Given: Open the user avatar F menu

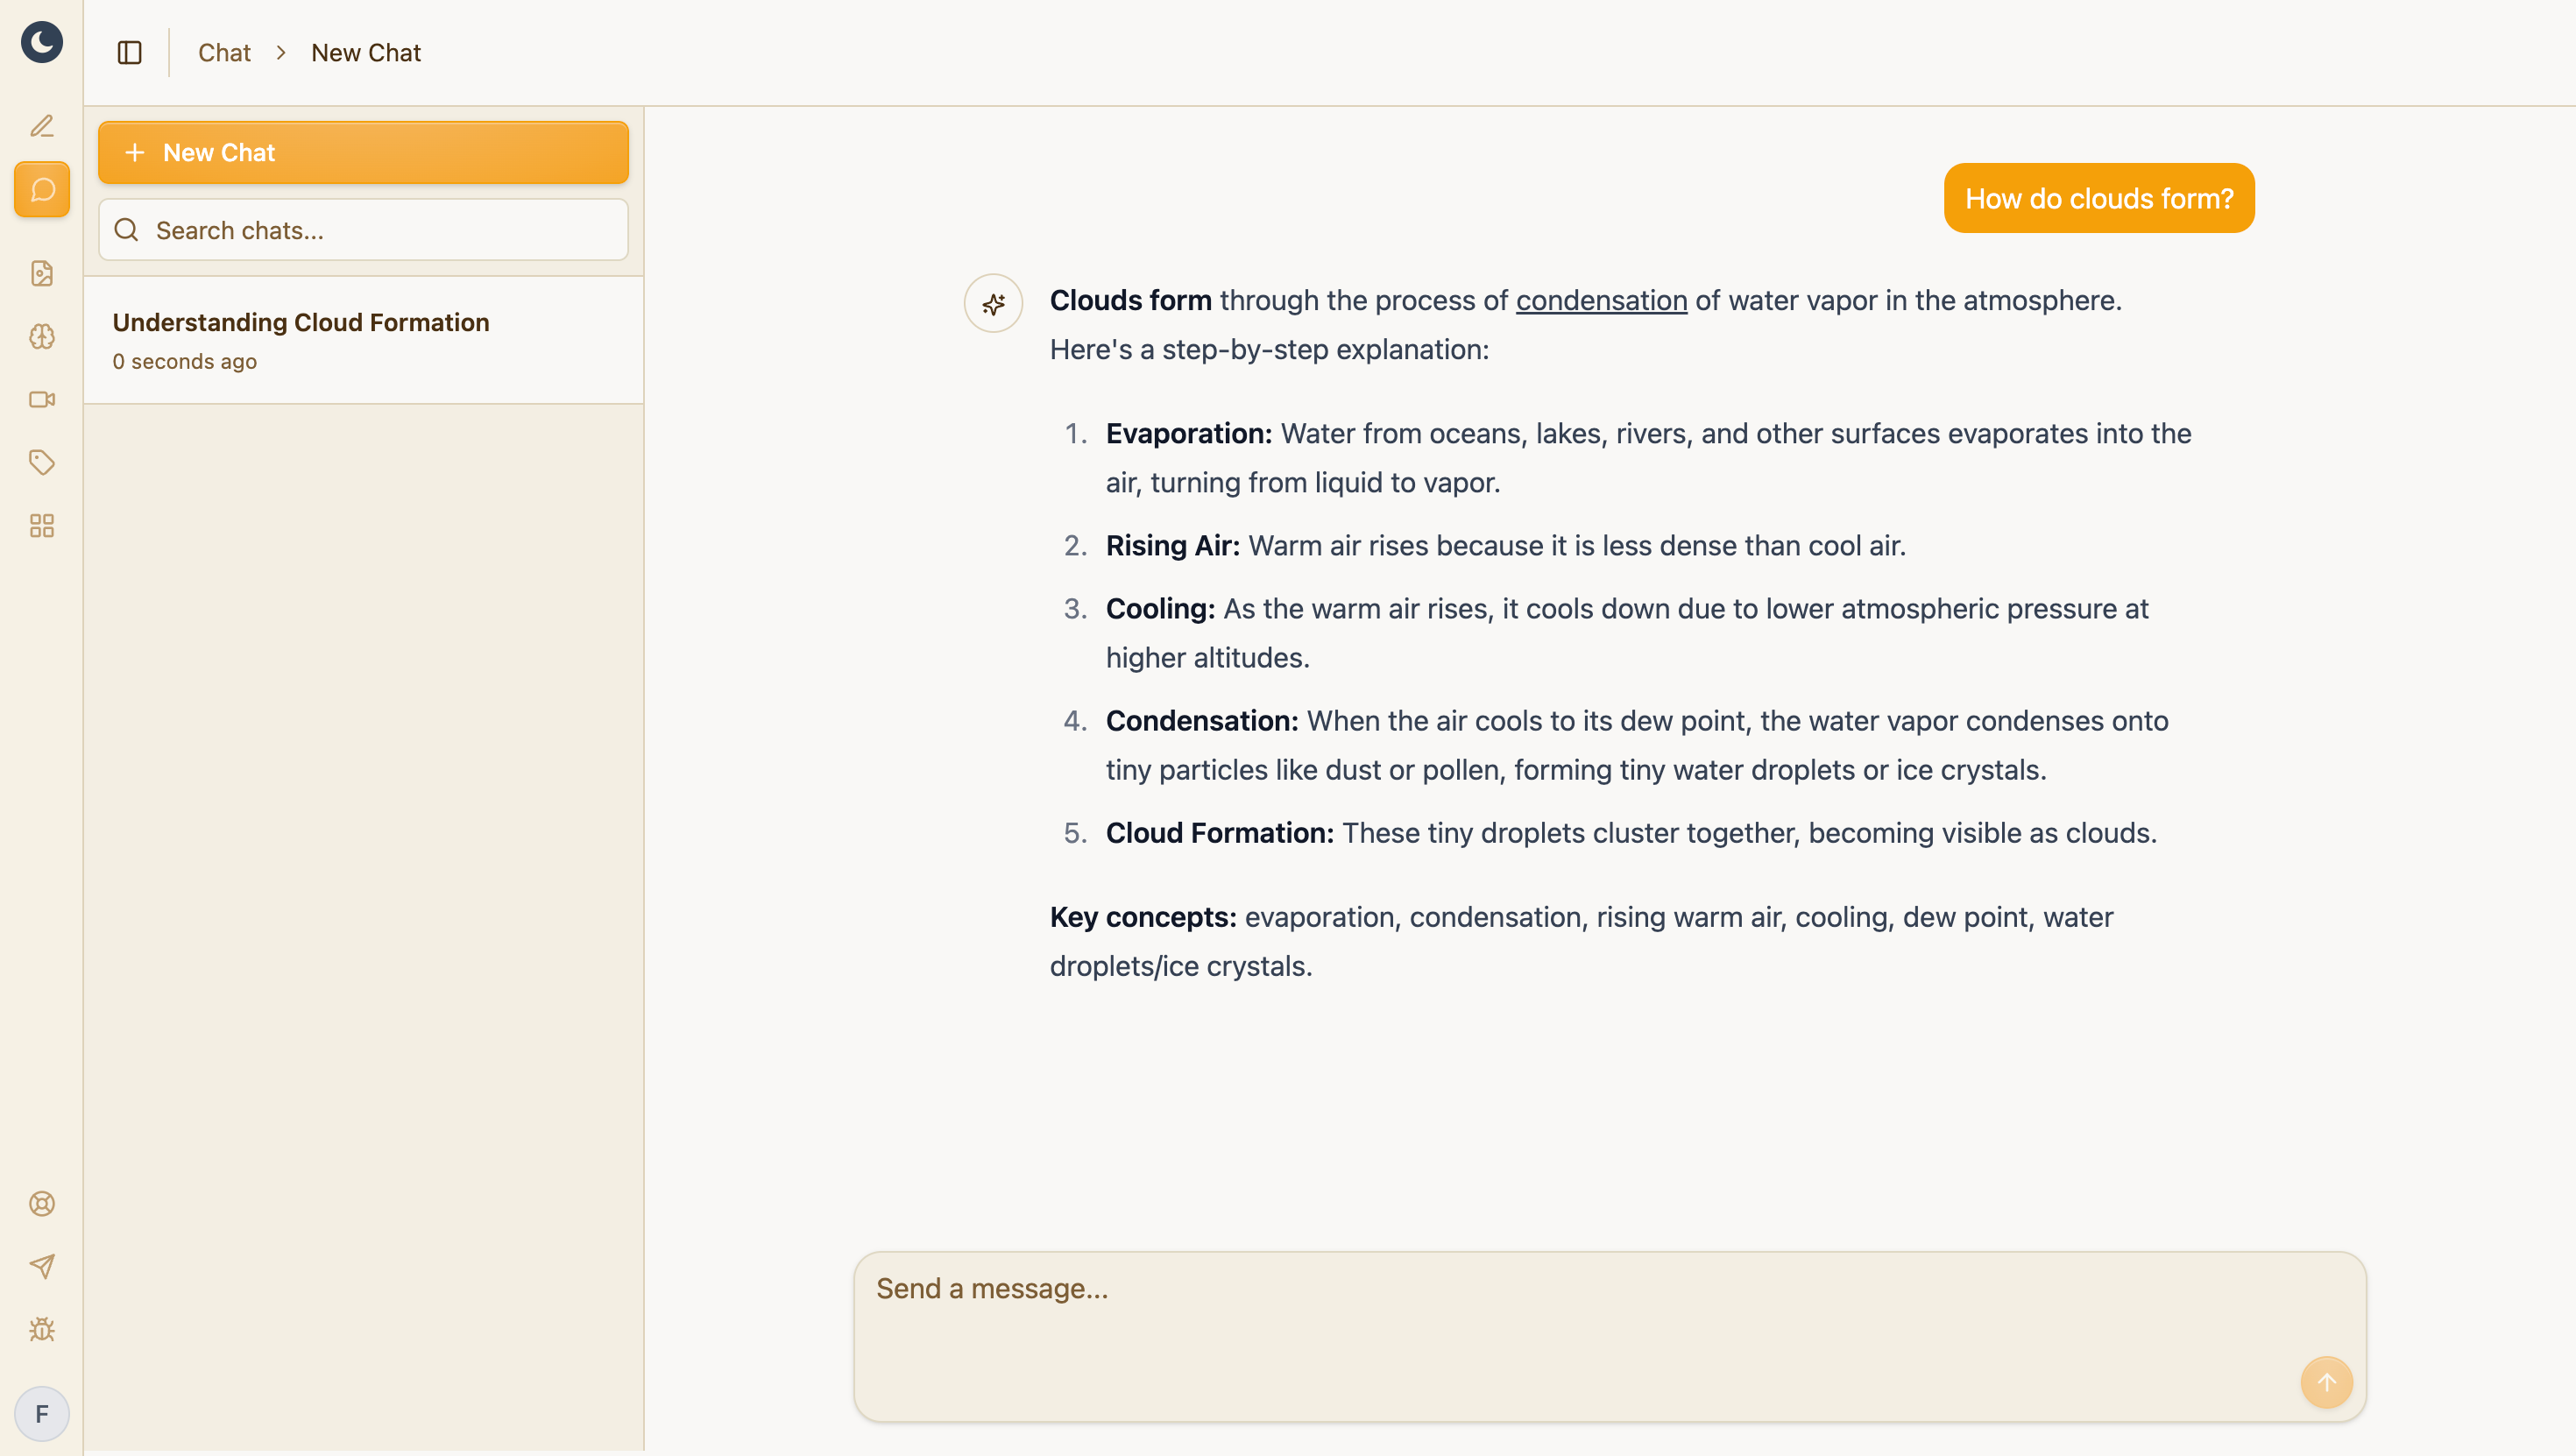Looking at the screenshot, I should tap(41, 1414).
